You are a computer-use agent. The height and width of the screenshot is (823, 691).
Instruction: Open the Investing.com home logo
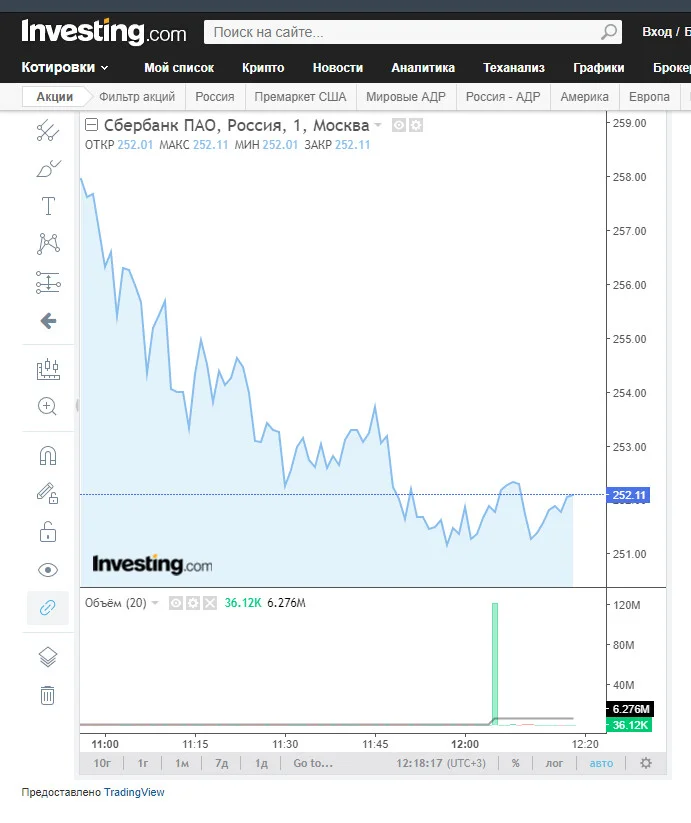(x=104, y=31)
